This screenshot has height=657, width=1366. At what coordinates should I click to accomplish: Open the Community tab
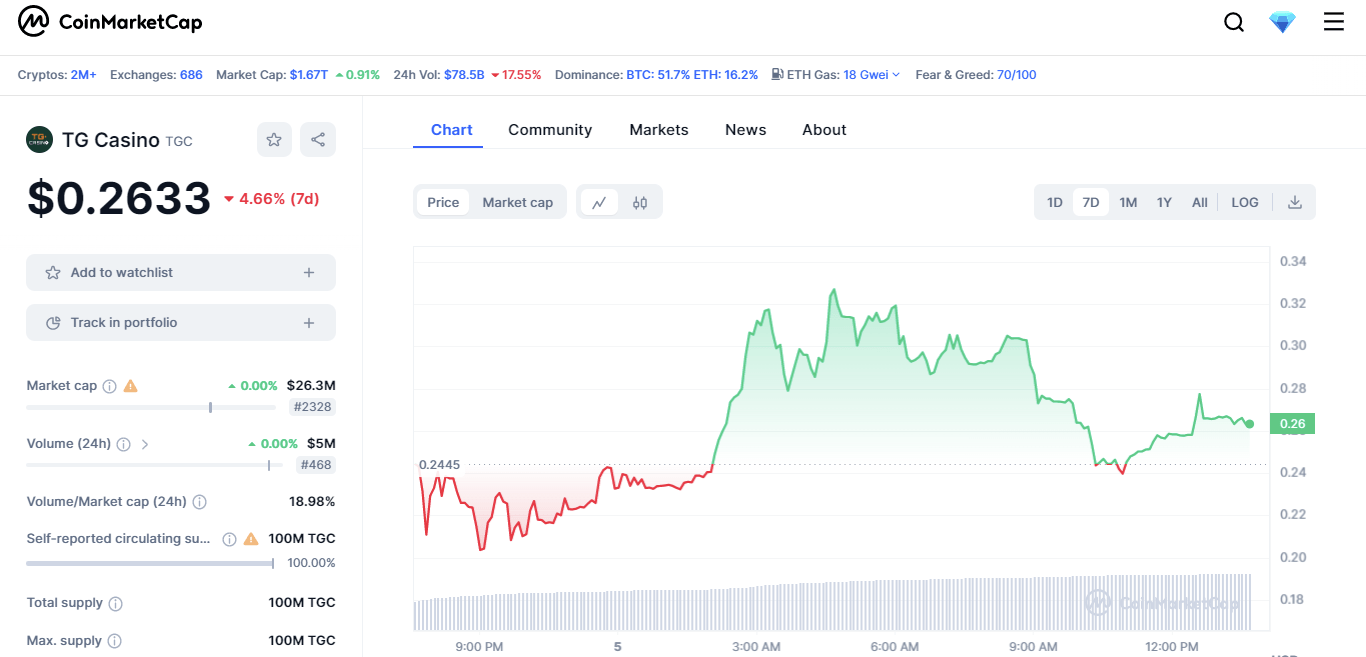550,130
